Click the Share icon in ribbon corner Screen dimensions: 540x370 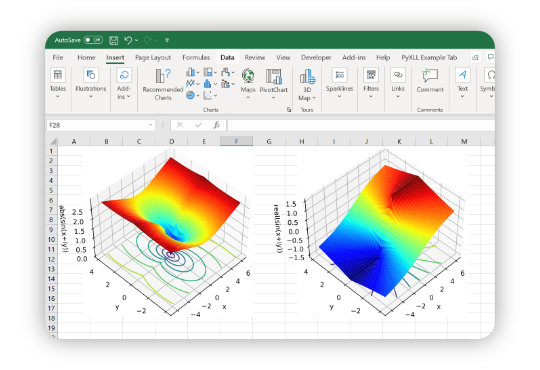tap(475, 57)
